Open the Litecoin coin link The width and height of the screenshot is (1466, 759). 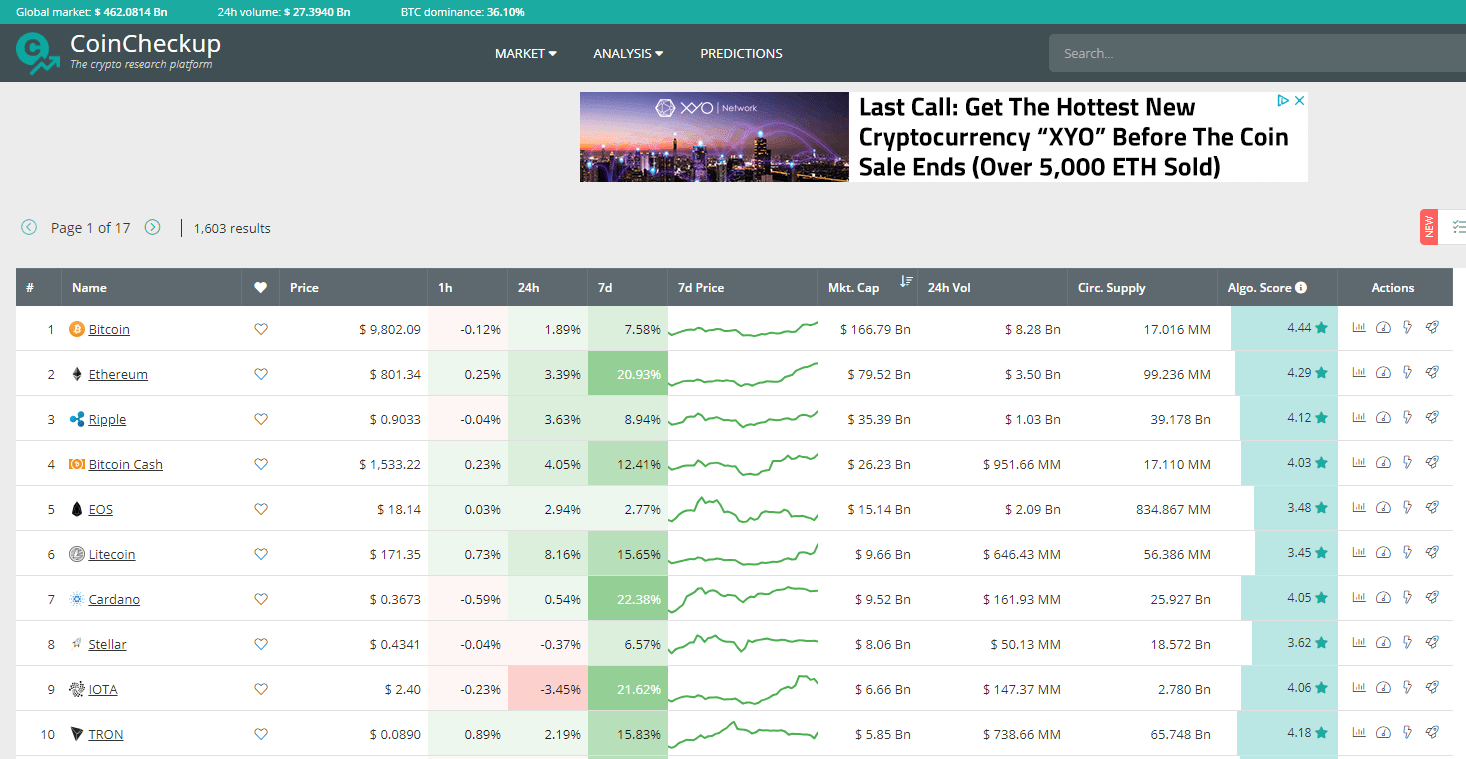click(111, 554)
